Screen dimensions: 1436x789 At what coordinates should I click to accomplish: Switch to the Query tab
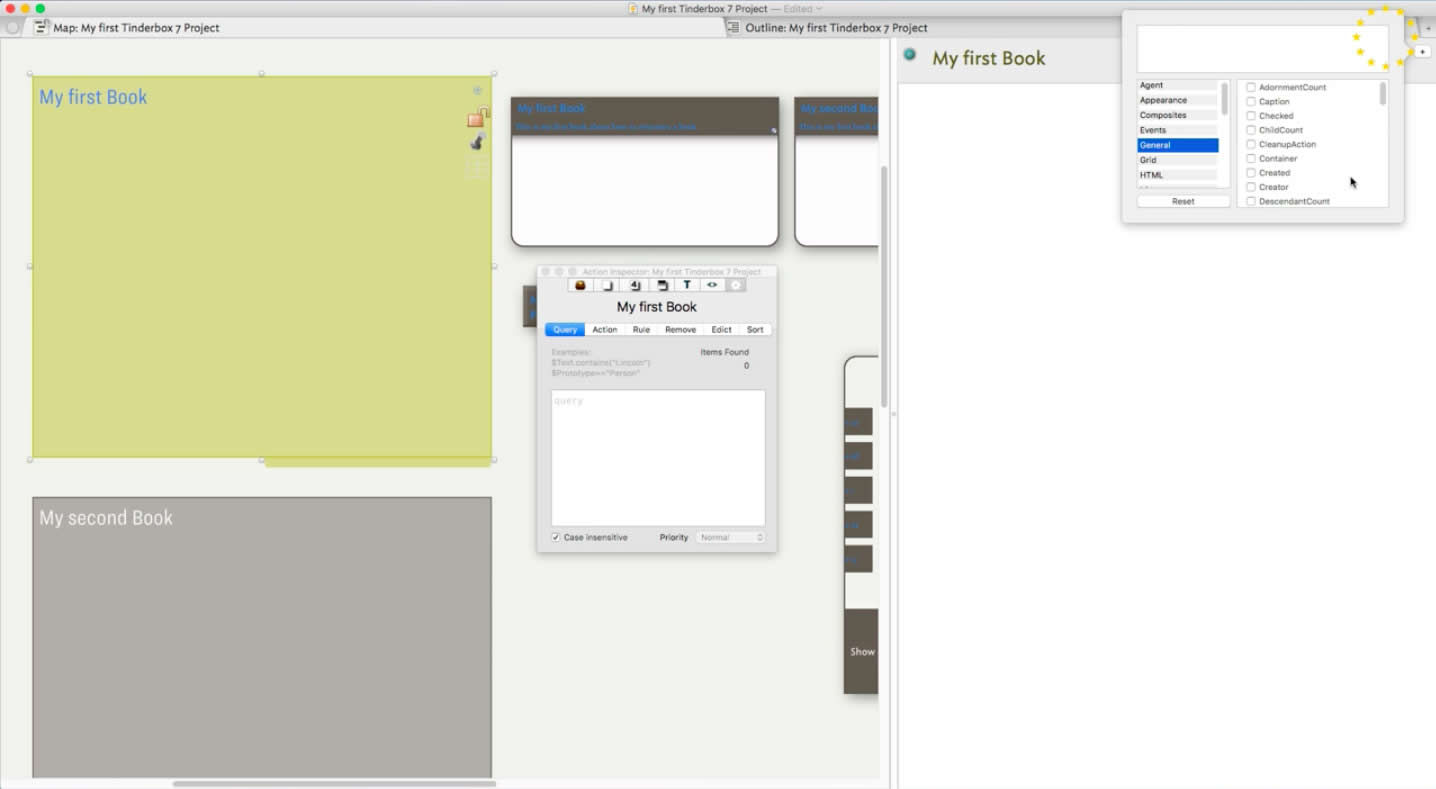565,329
